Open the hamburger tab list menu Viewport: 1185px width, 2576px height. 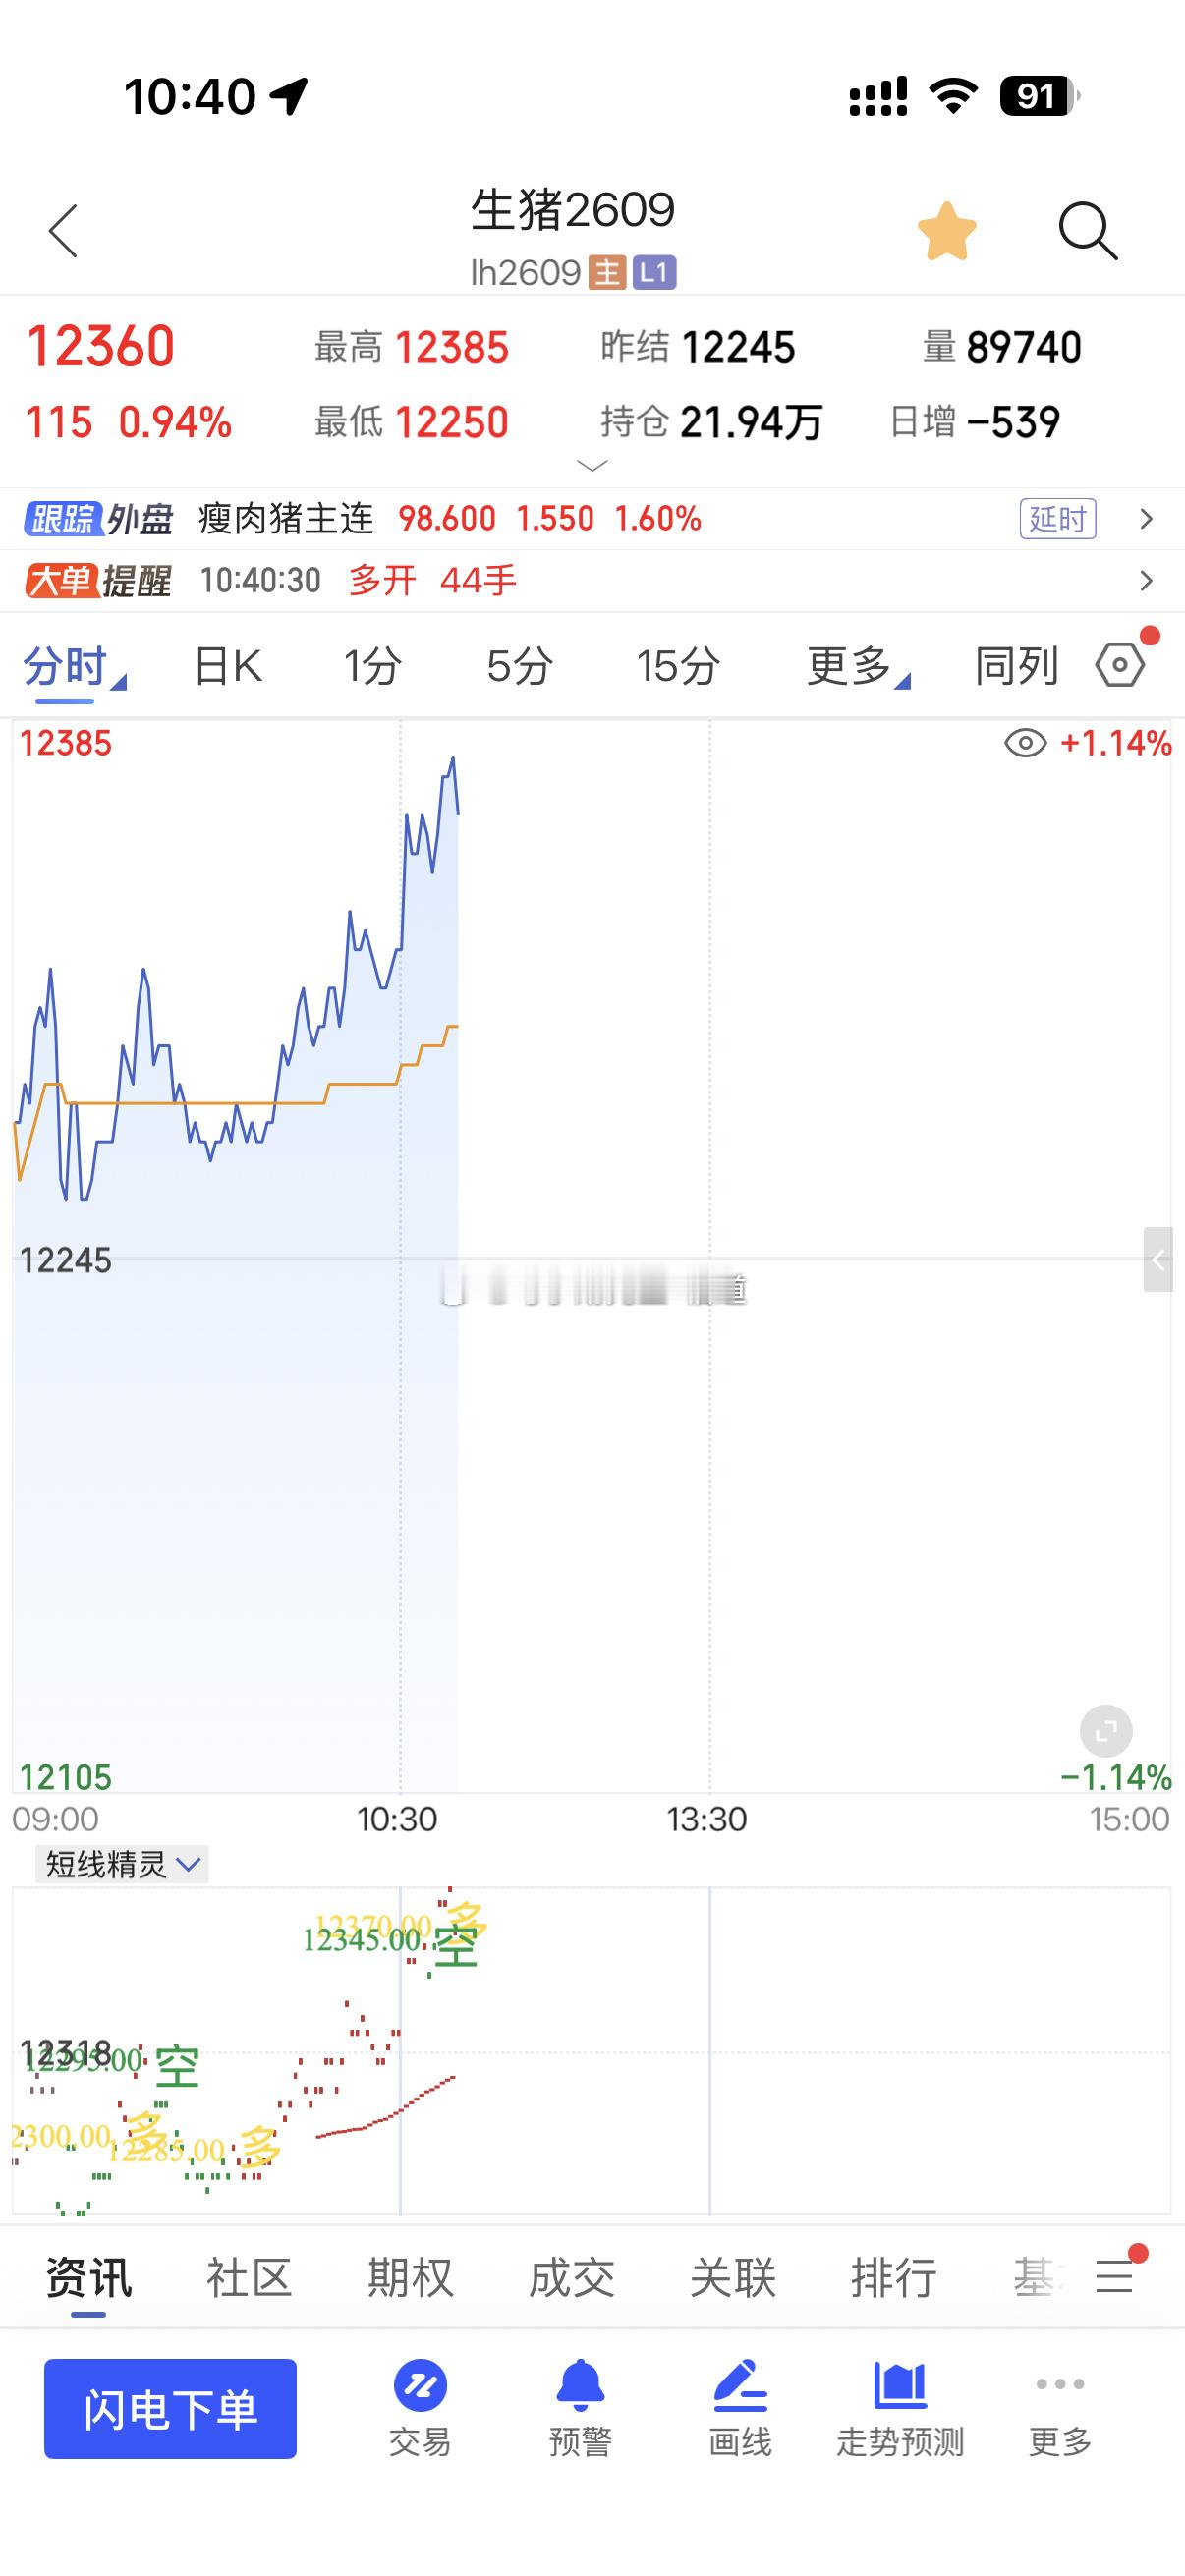1114,2277
